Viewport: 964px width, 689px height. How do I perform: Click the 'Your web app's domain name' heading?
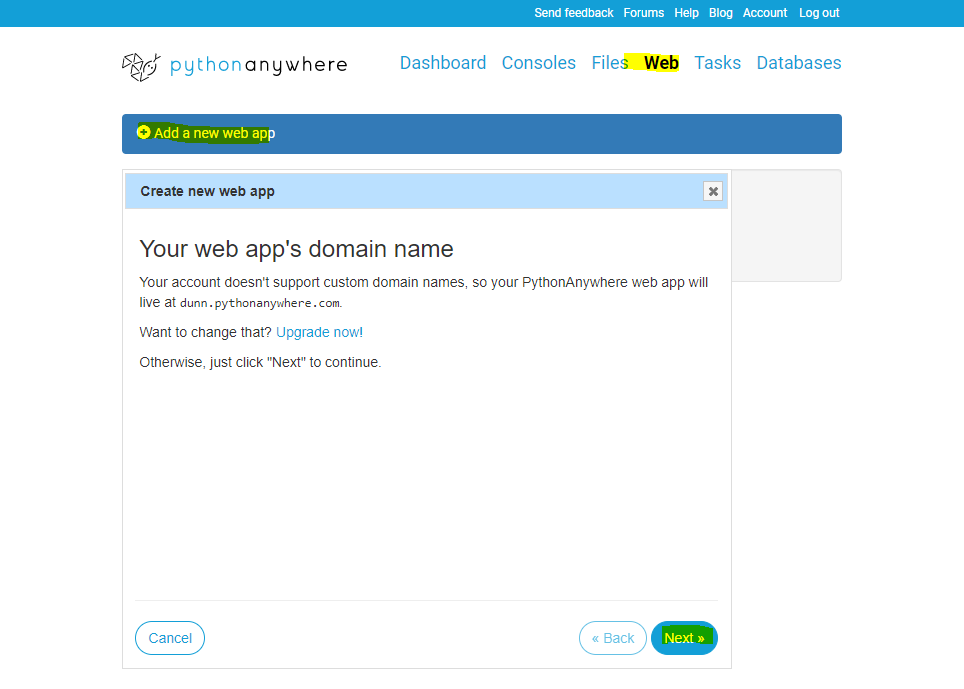(296, 249)
